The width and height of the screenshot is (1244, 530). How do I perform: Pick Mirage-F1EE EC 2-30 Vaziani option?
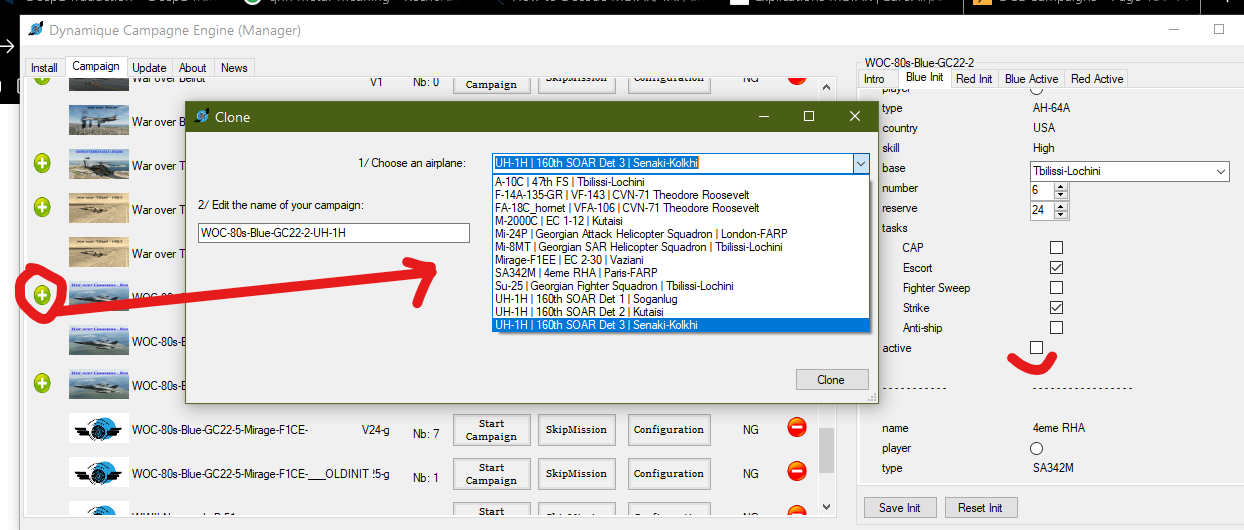[681, 259]
